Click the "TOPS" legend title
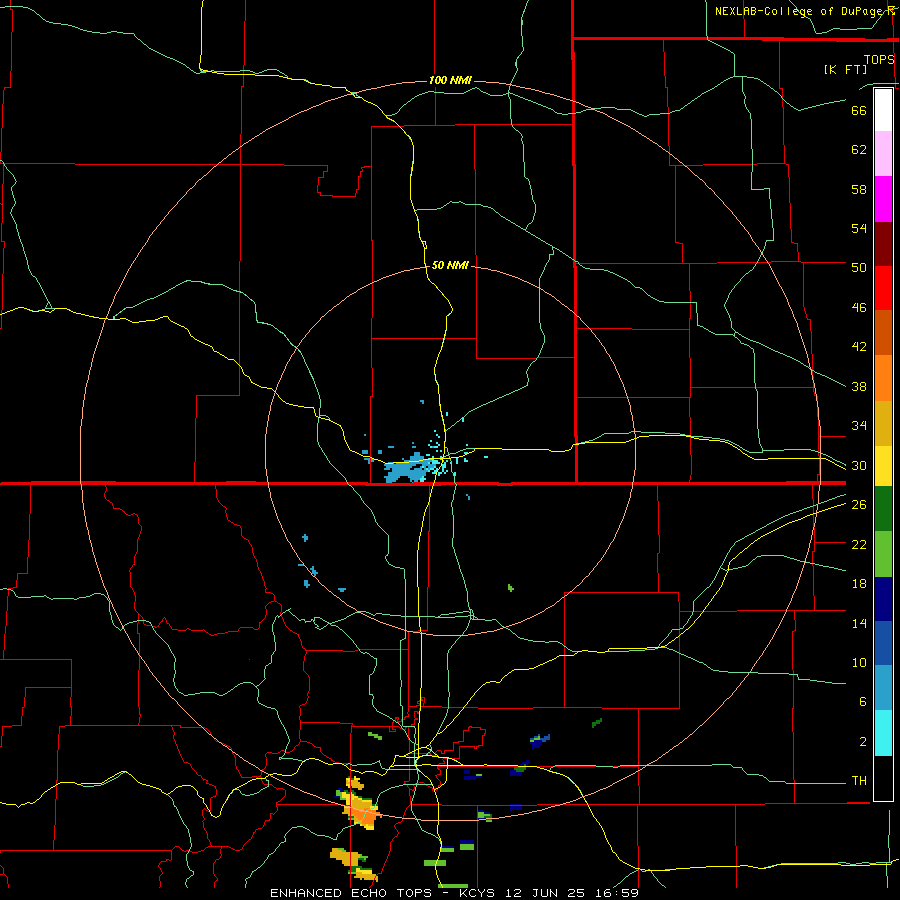The image size is (900, 900). 879,59
